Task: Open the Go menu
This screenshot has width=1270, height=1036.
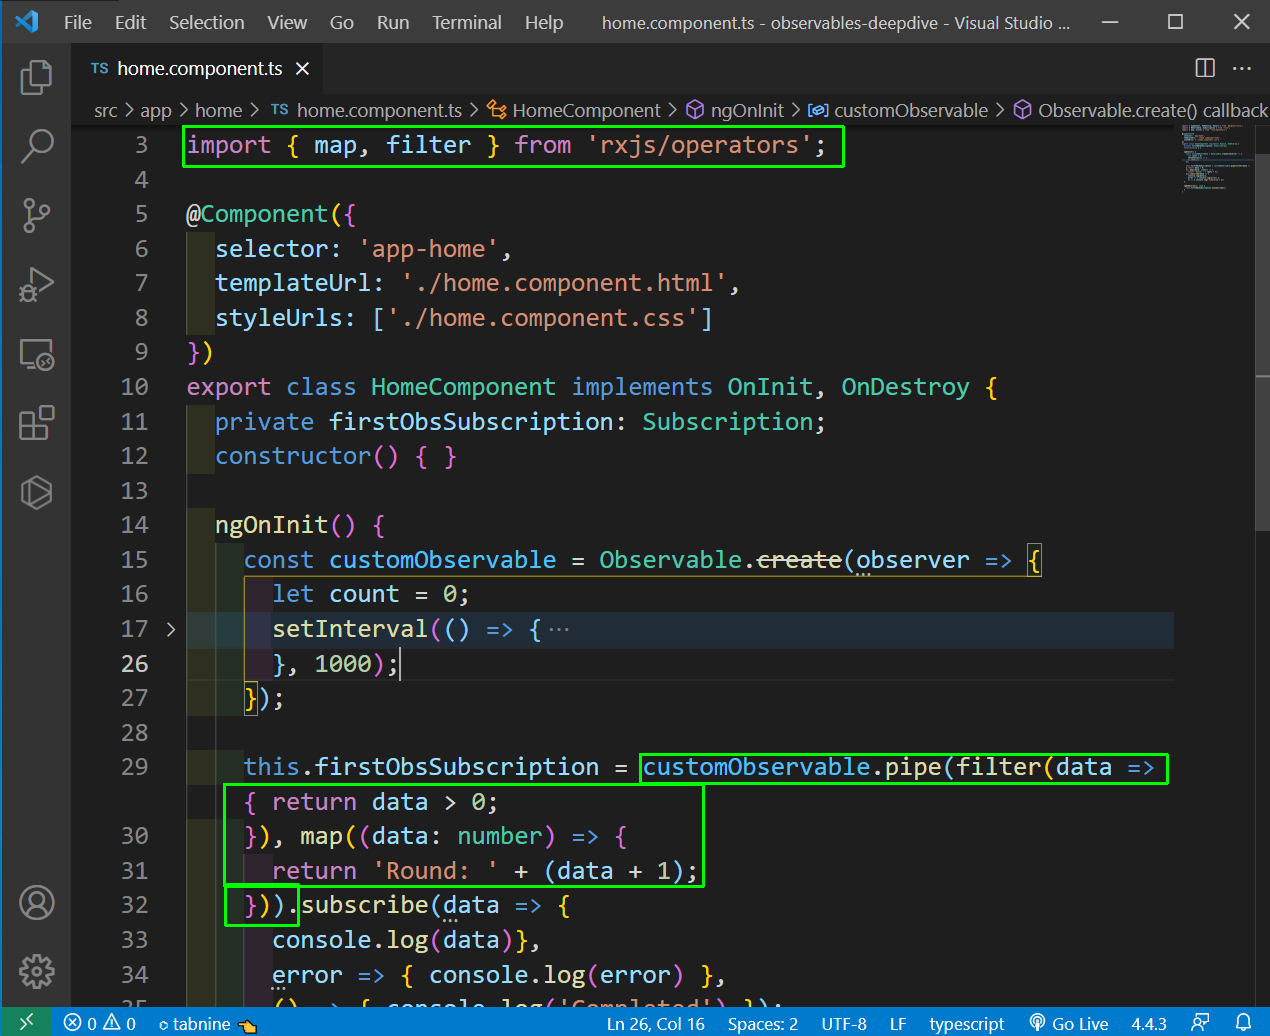Action: [x=342, y=22]
